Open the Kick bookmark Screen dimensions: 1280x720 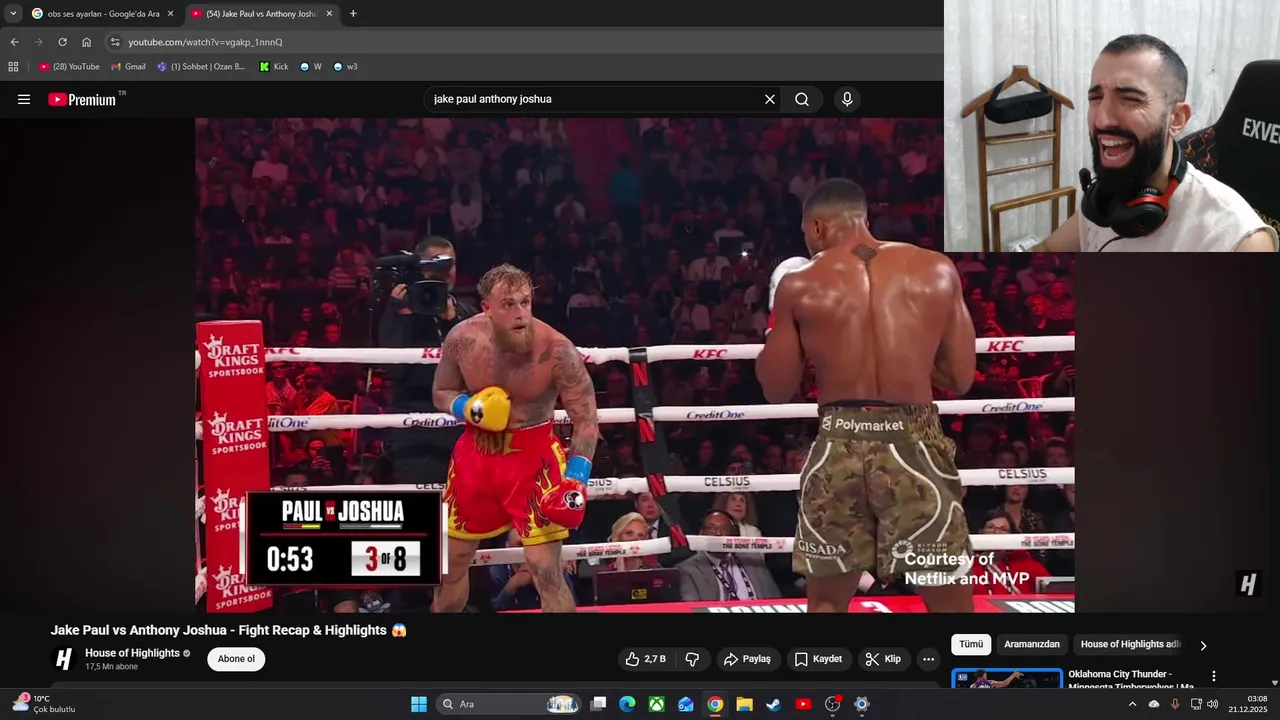(273, 67)
